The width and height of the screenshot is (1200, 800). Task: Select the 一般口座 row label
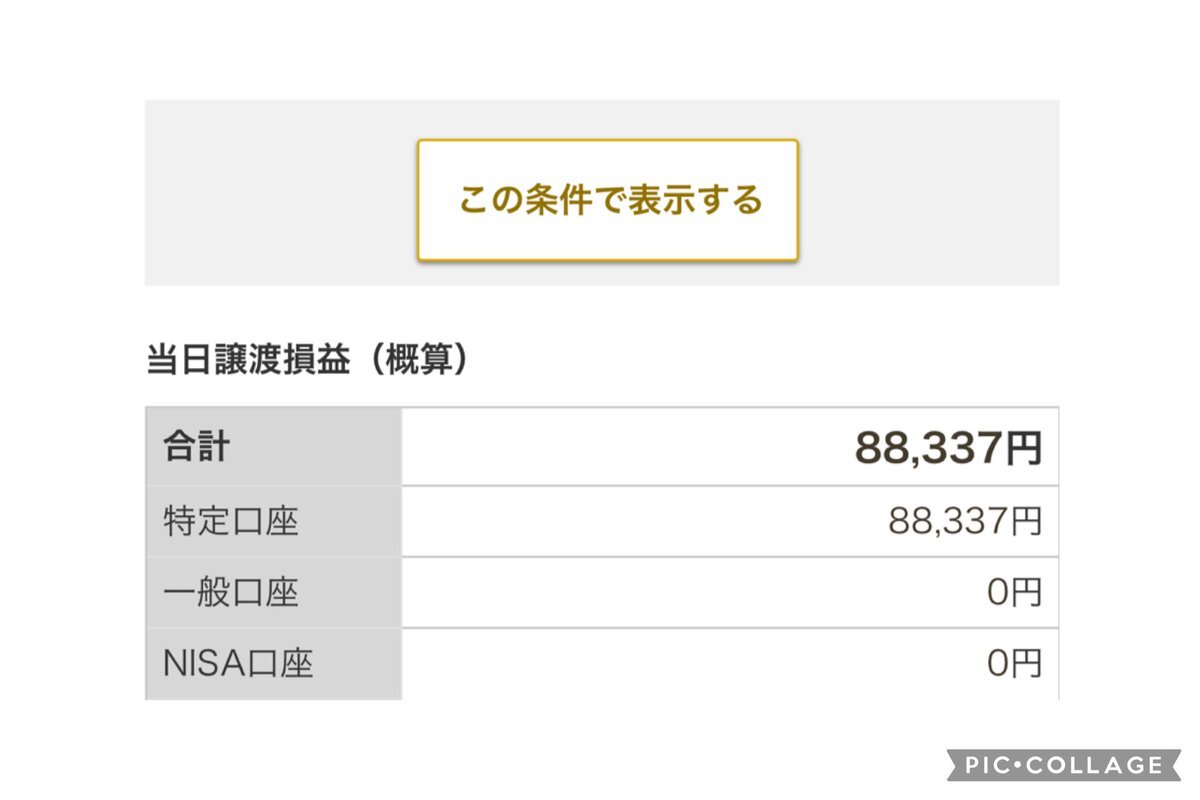click(x=231, y=593)
